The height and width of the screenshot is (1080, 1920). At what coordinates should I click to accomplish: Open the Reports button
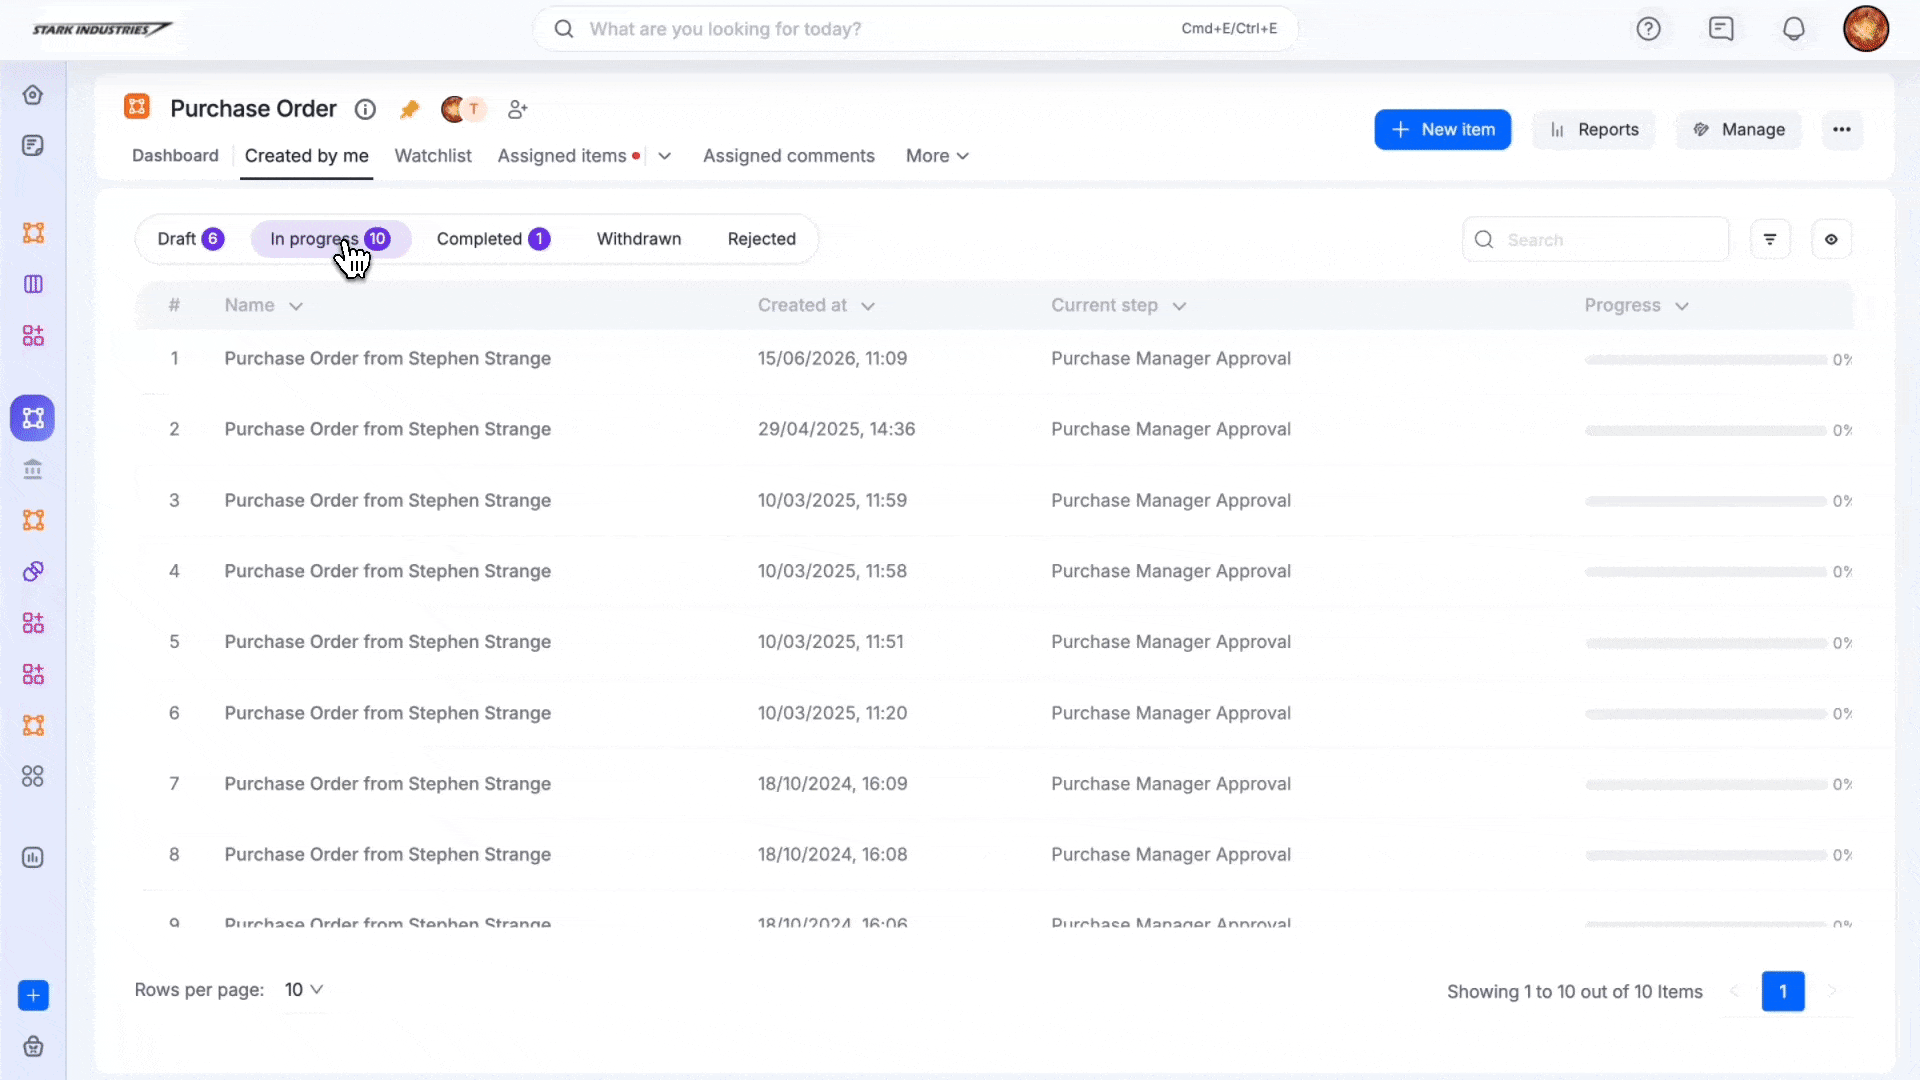coord(1594,130)
